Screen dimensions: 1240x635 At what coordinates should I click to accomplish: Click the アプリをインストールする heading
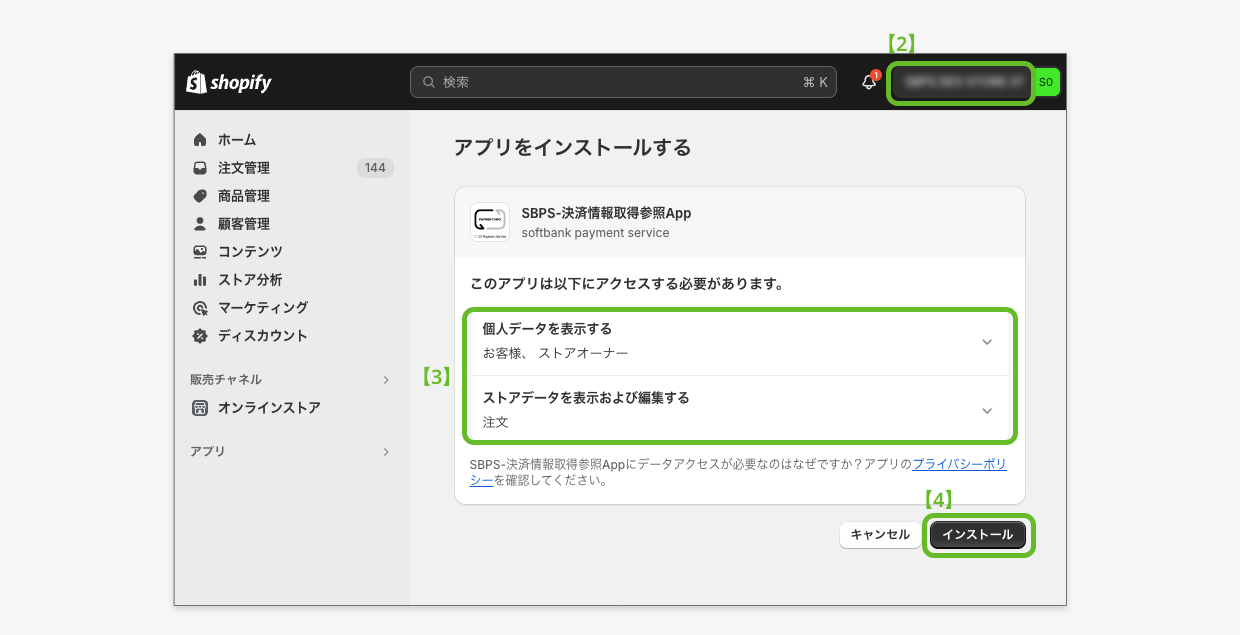click(x=572, y=148)
